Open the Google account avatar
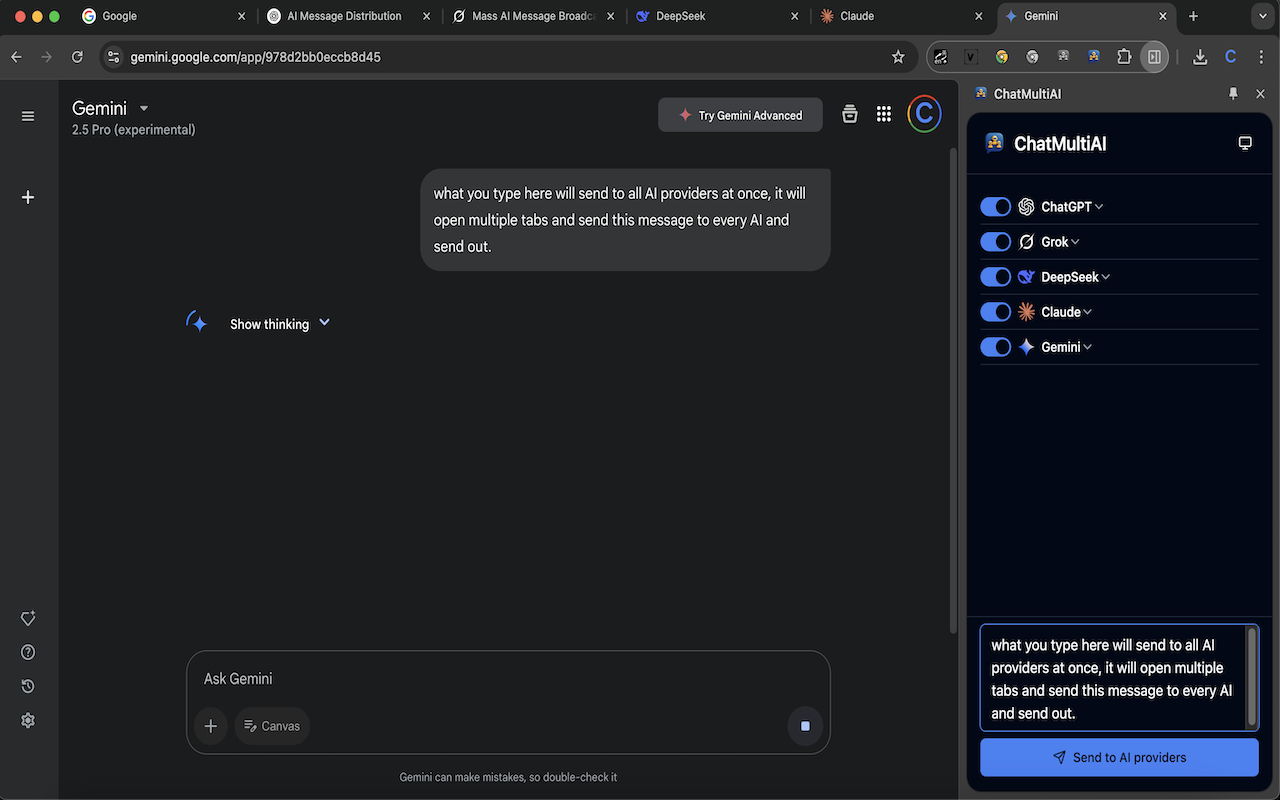 pos(924,114)
